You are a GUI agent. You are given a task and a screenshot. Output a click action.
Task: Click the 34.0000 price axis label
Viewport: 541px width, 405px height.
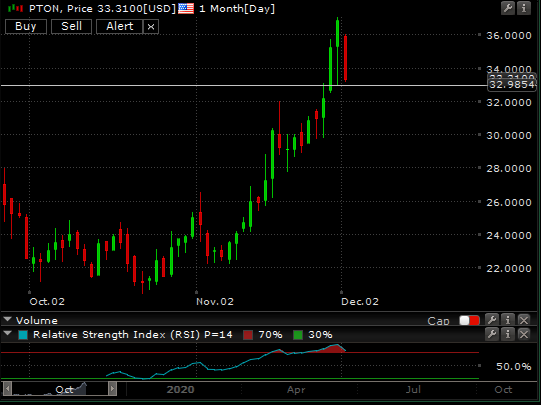point(509,69)
